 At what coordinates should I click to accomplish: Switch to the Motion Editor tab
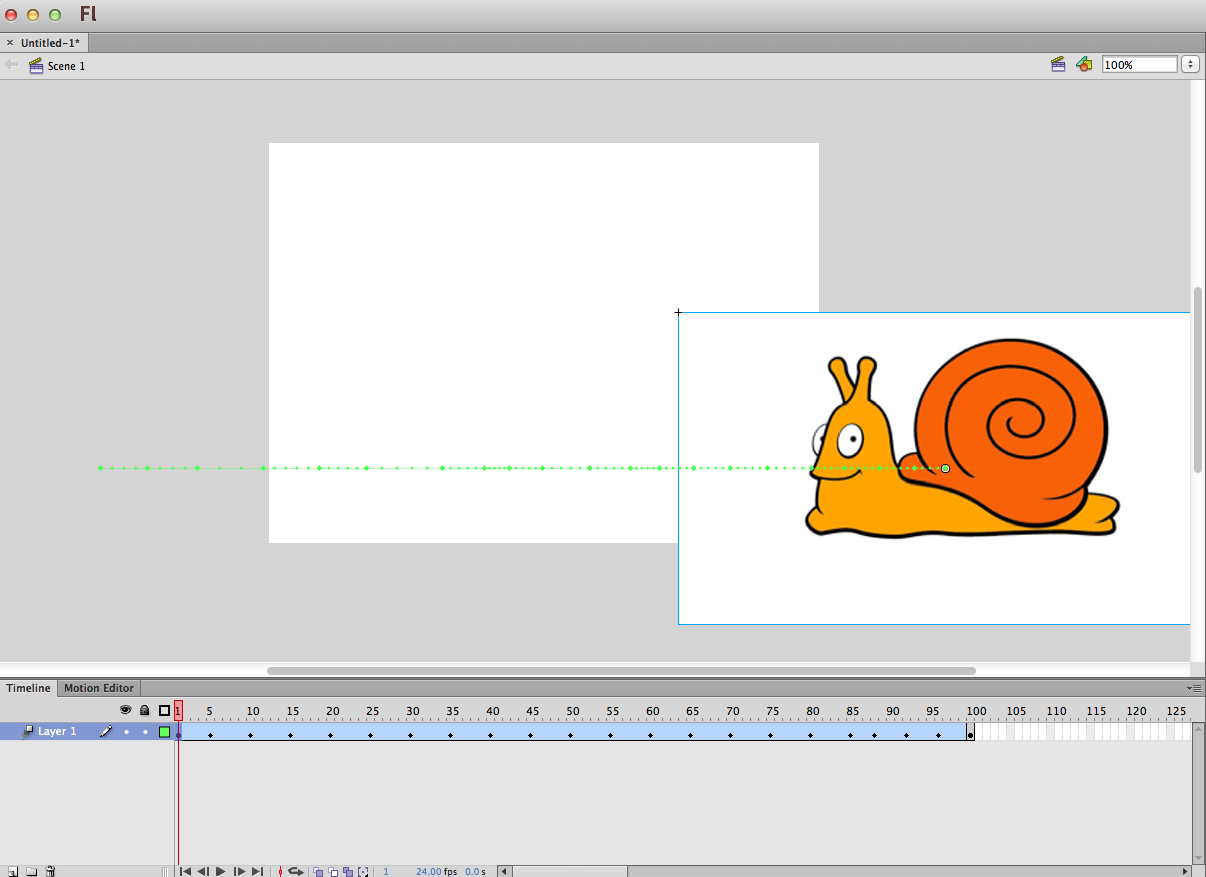click(x=98, y=688)
